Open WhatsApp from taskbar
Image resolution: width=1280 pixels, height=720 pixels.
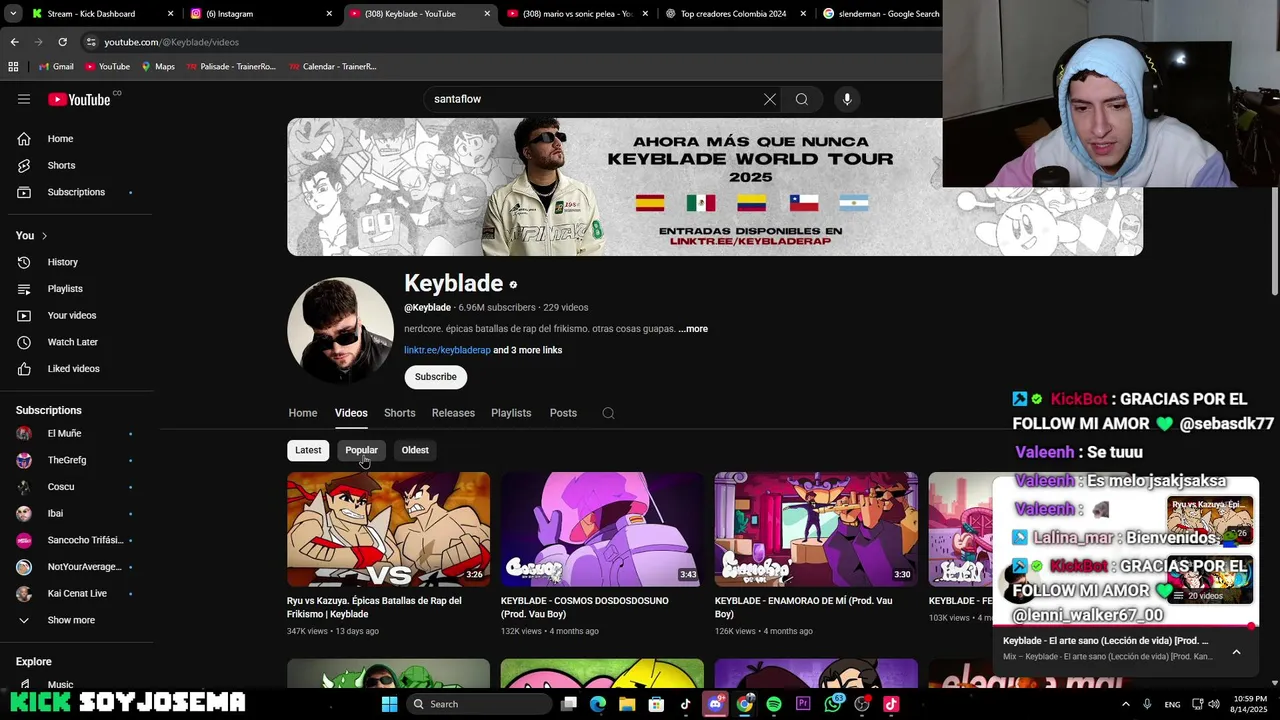[833, 704]
